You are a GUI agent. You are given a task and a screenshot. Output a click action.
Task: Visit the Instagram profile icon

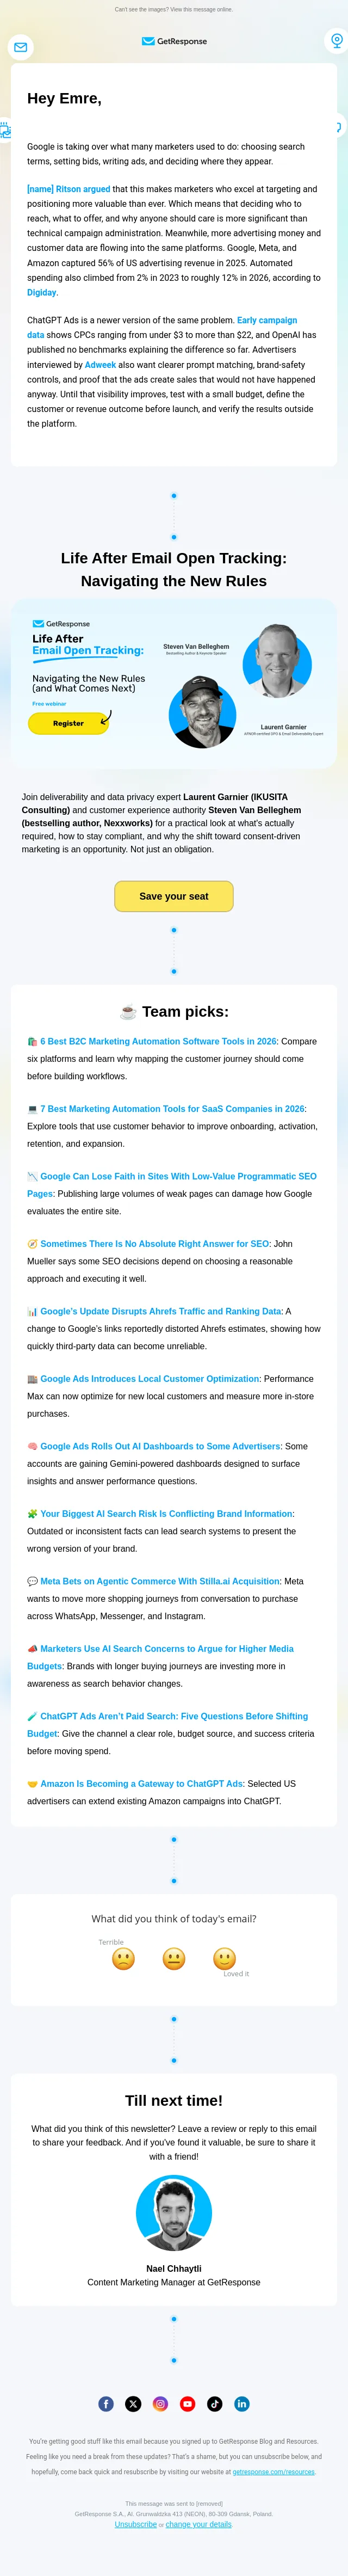tap(160, 2404)
